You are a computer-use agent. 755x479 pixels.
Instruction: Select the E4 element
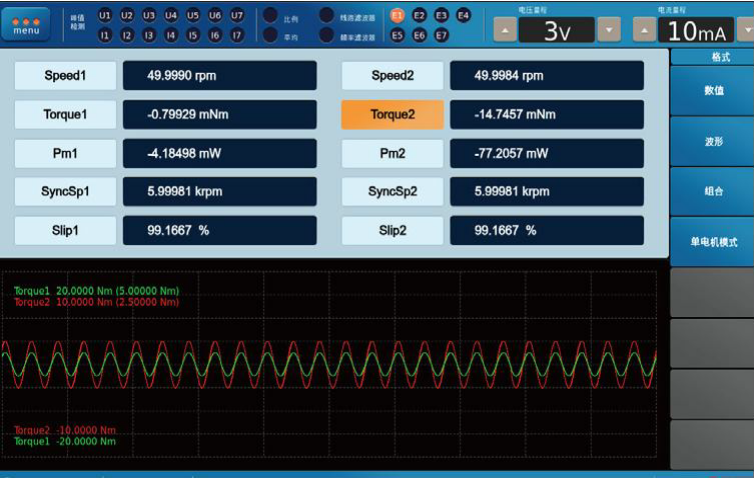463,15
